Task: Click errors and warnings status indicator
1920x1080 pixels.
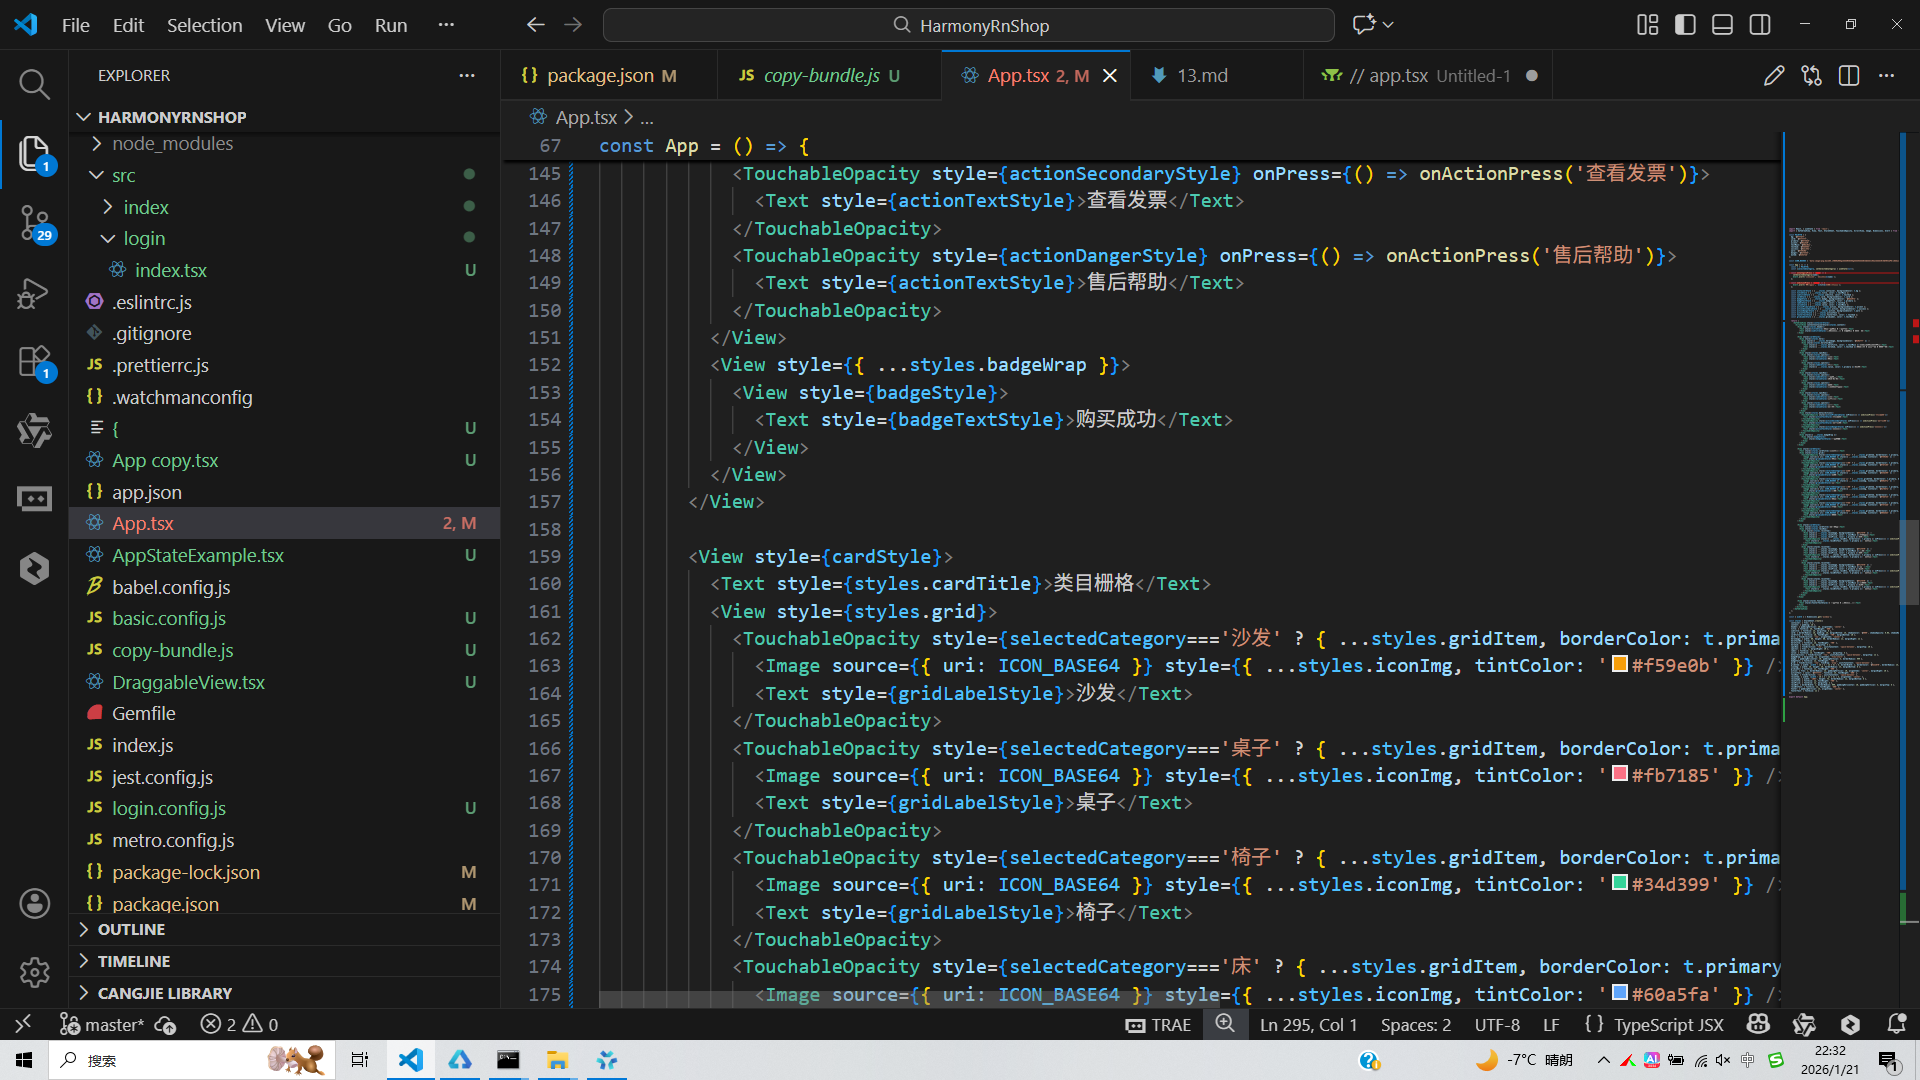Action: click(239, 1024)
